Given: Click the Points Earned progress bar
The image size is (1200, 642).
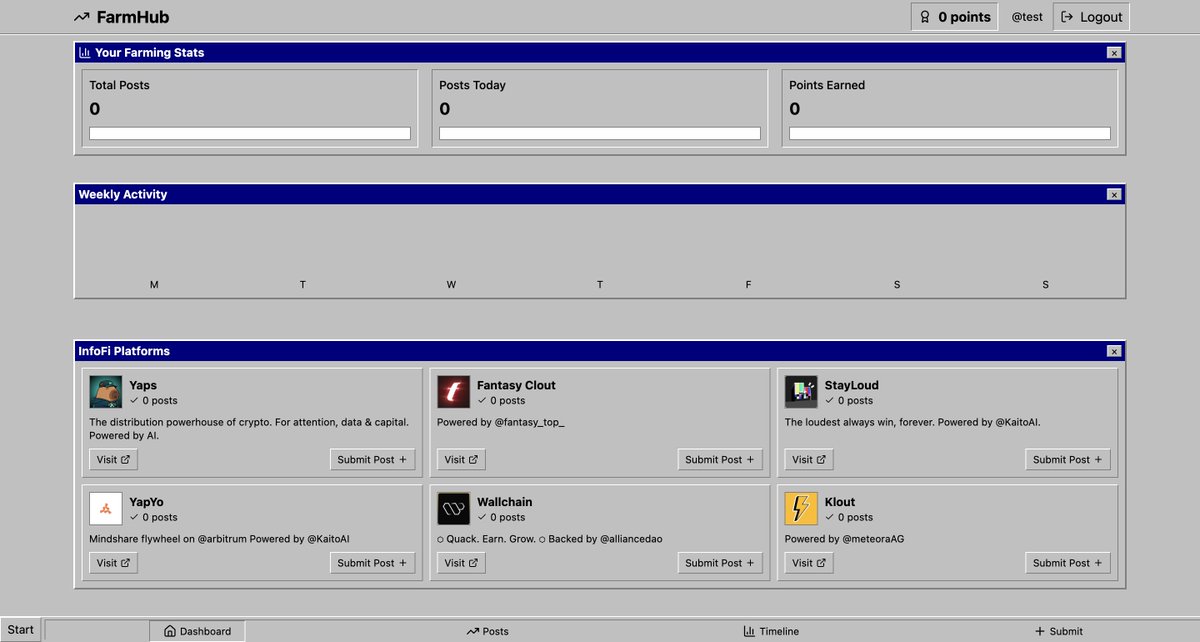Looking at the screenshot, I should 950,133.
